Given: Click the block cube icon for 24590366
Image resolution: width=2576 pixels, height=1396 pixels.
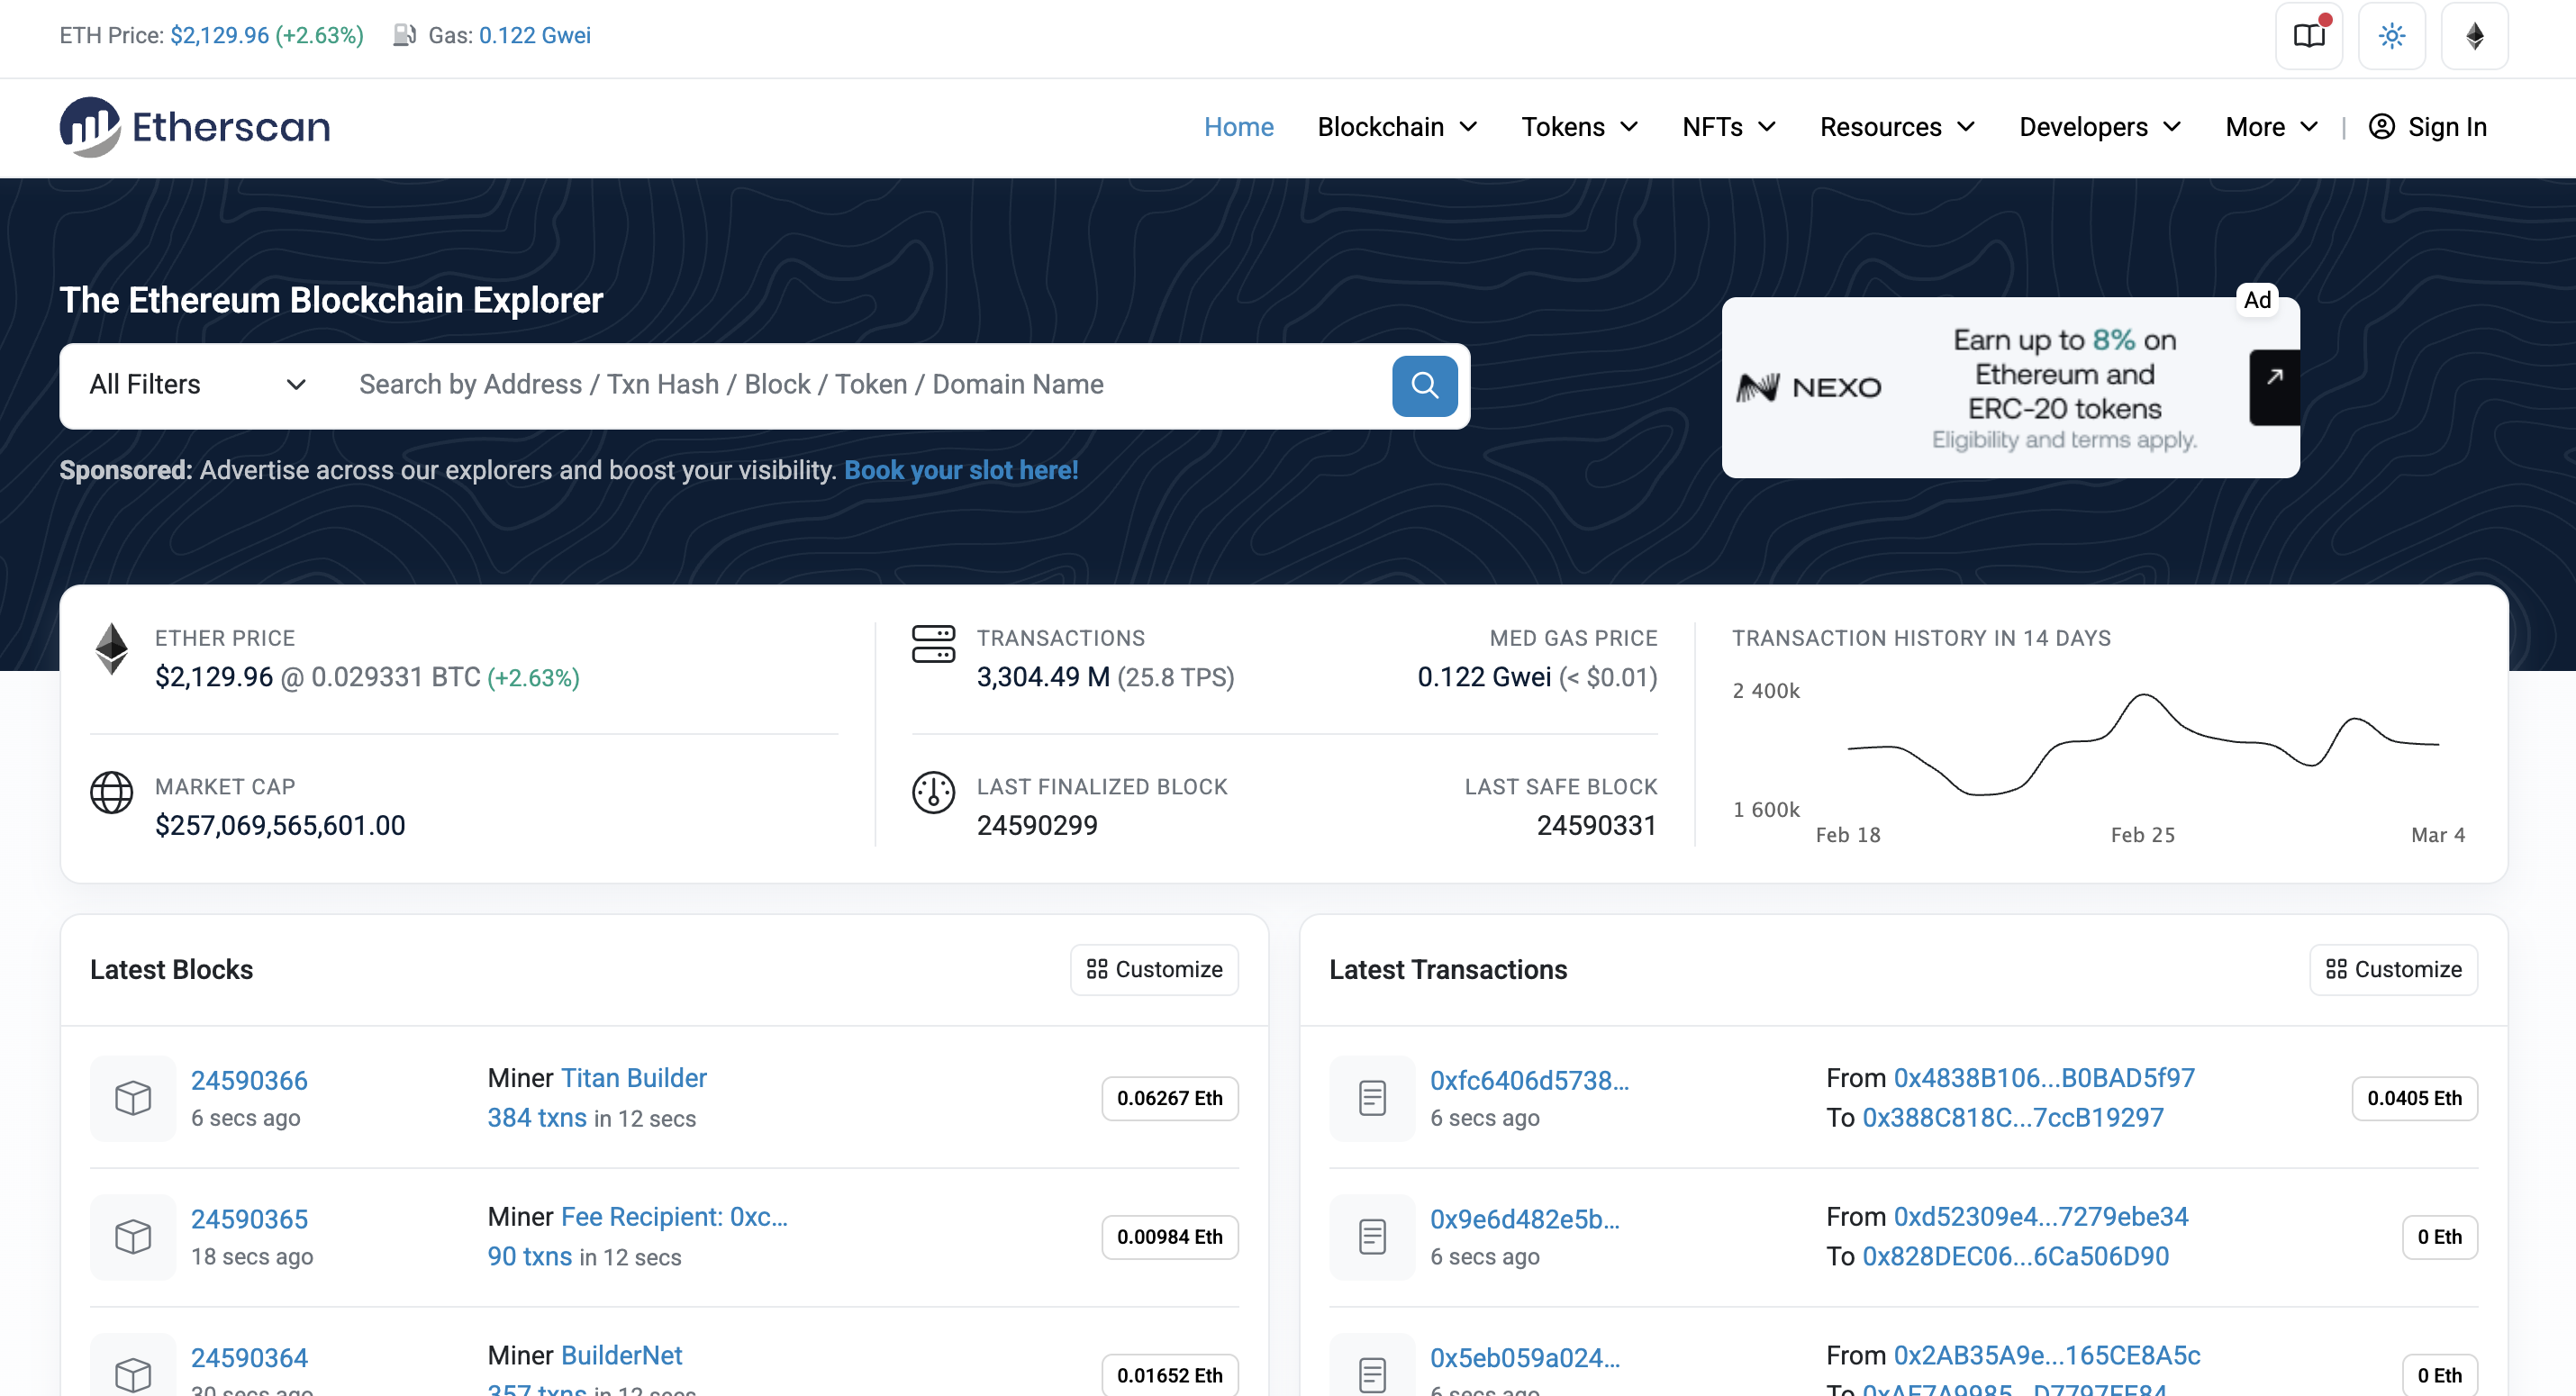Looking at the screenshot, I should point(133,1098).
